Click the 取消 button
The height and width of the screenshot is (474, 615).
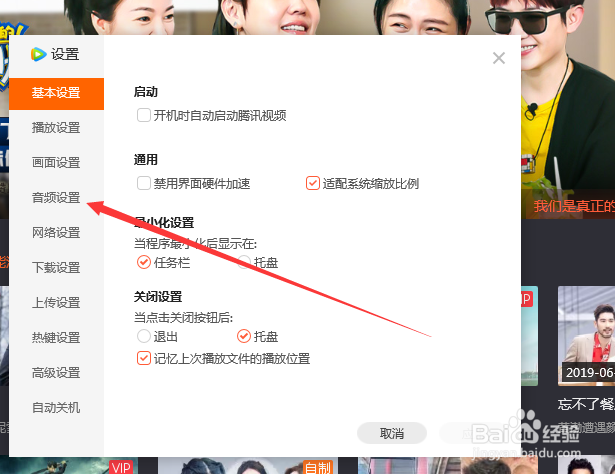392,433
